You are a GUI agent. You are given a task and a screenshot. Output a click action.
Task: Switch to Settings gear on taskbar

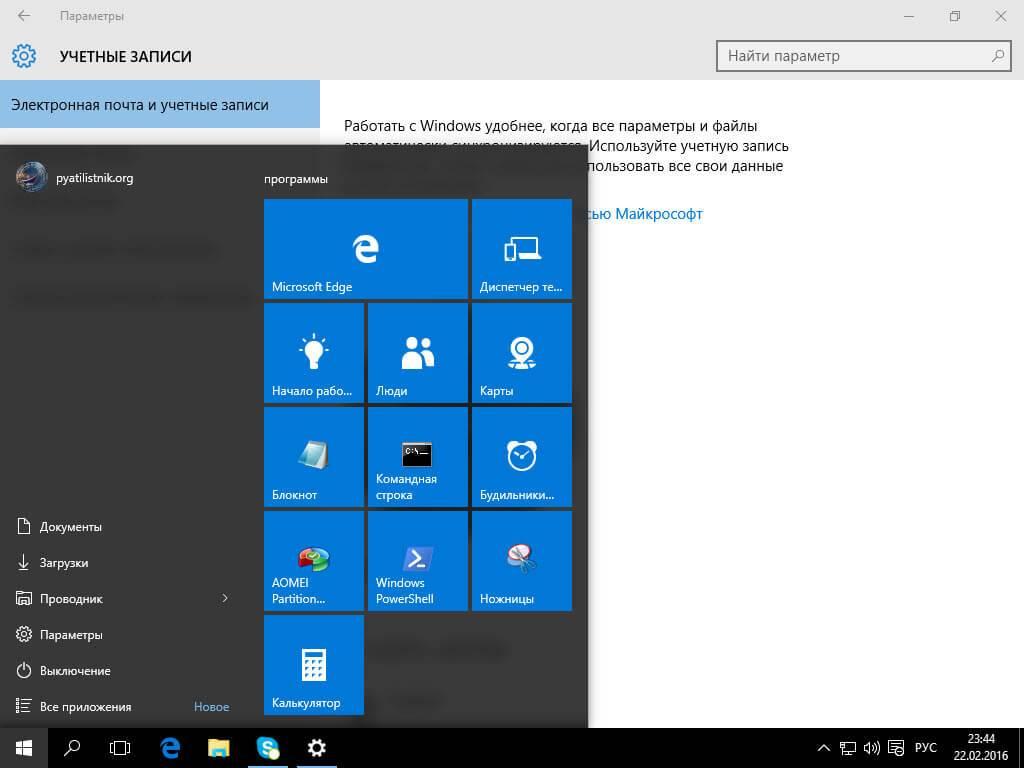317,748
